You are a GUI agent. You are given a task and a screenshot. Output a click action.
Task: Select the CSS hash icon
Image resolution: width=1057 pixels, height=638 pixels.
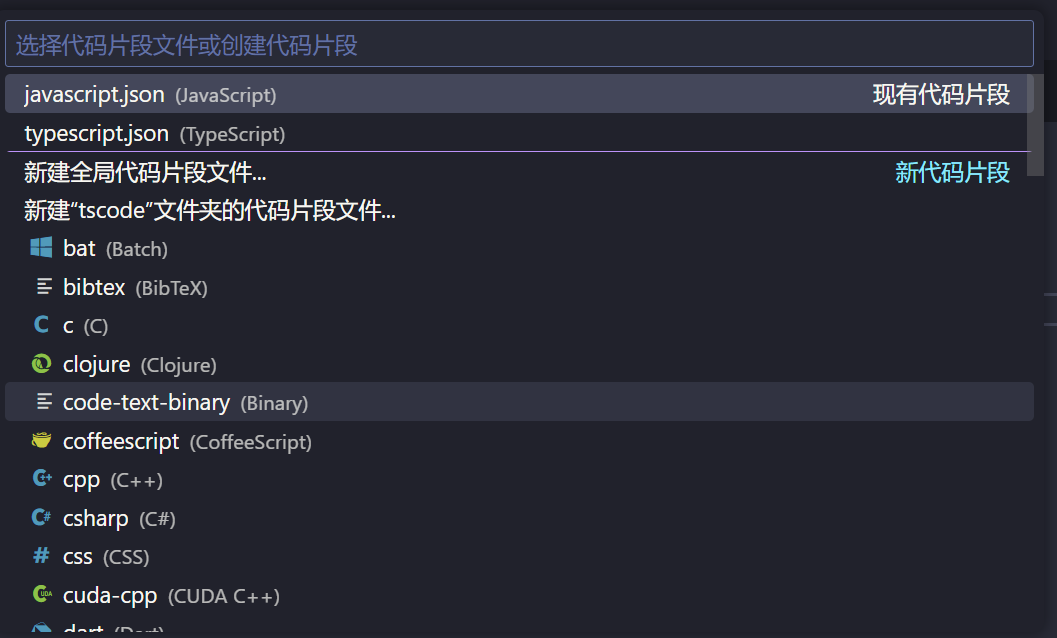tap(41, 556)
